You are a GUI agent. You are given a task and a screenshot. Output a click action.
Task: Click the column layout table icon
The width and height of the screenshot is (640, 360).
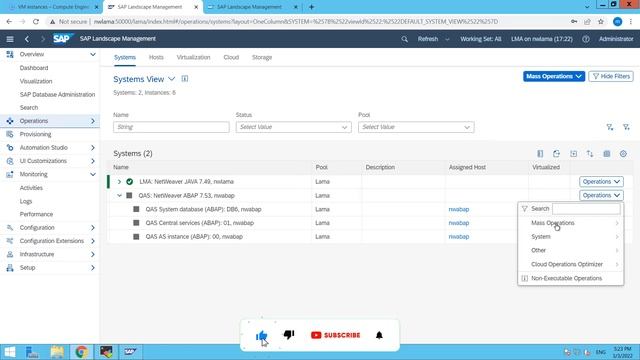(x=540, y=154)
